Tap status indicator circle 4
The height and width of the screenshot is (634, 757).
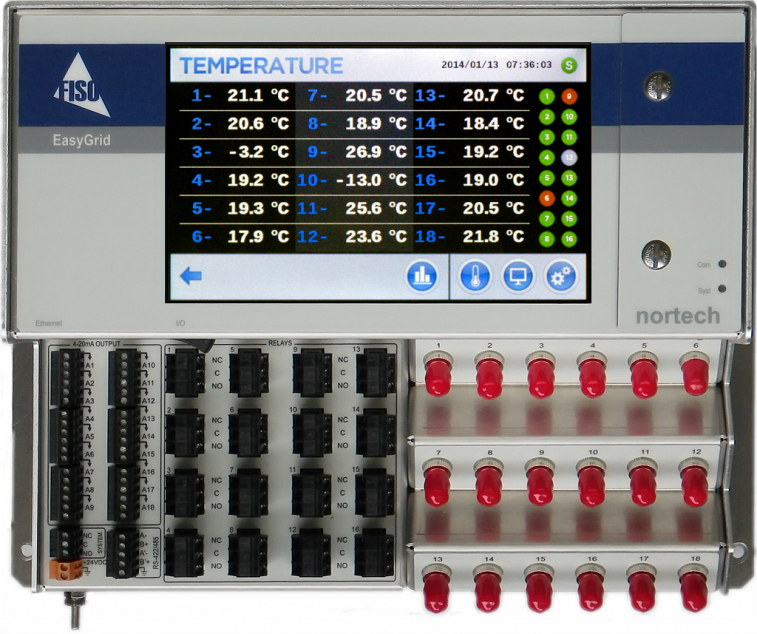[547, 157]
